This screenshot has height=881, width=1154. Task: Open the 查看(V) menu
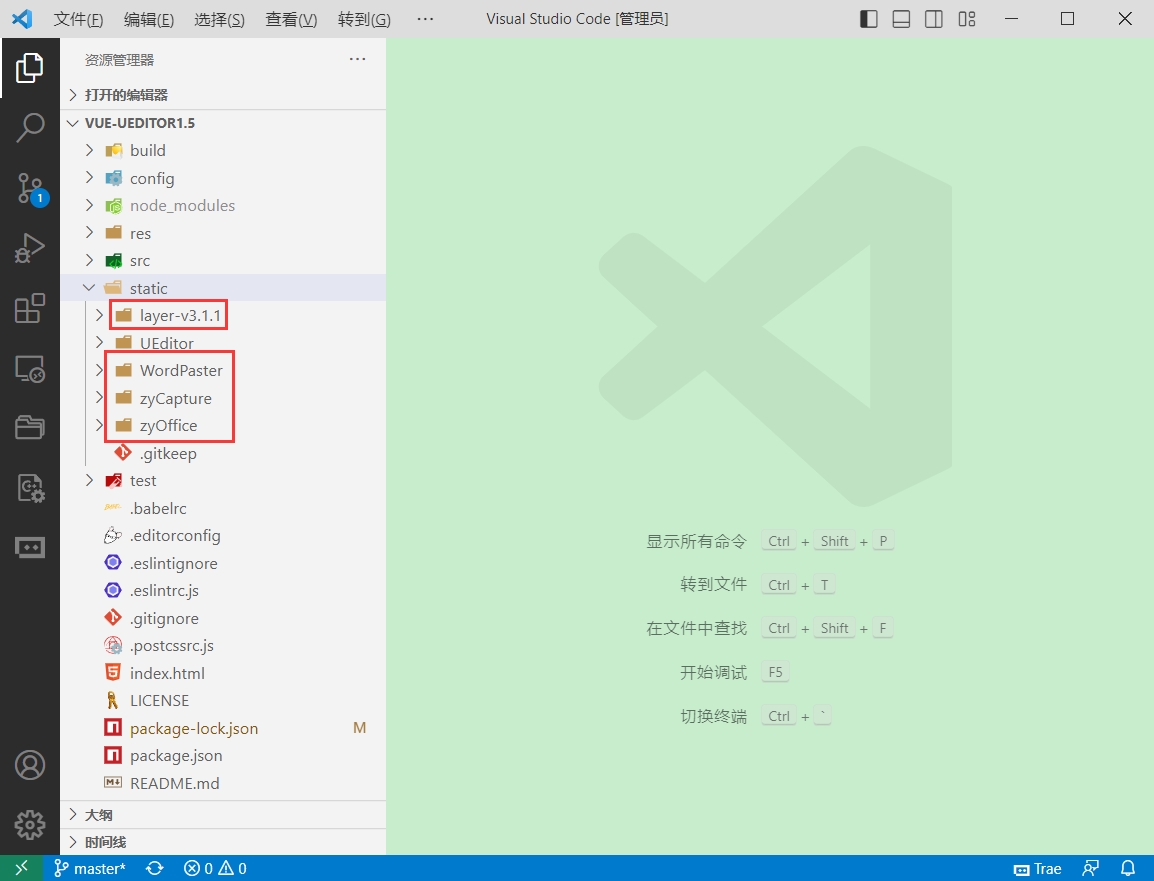tap(291, 19)
